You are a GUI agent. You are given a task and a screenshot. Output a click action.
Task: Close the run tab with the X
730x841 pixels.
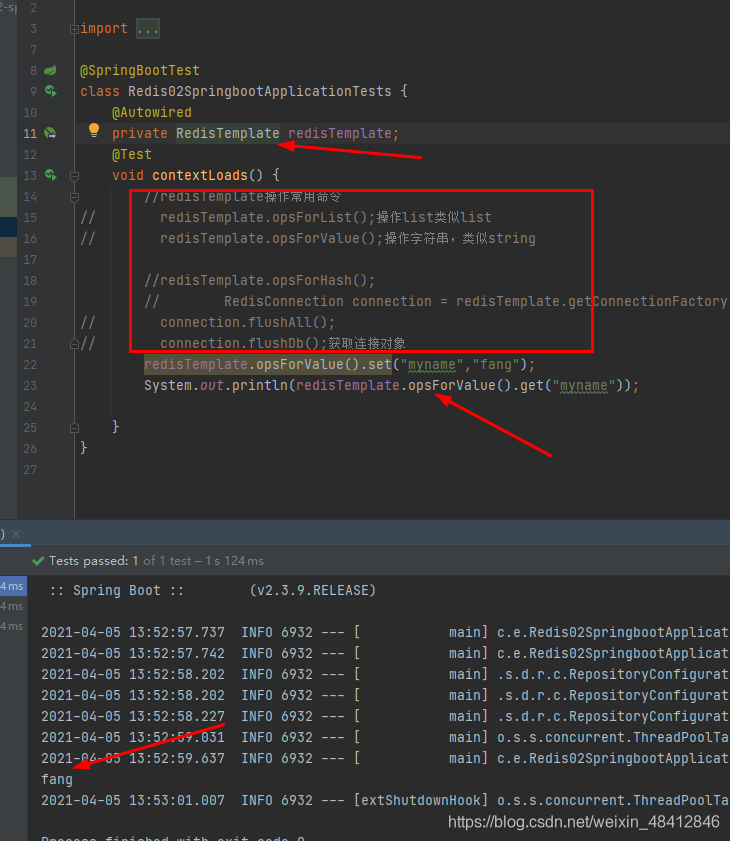click(16, 534)
